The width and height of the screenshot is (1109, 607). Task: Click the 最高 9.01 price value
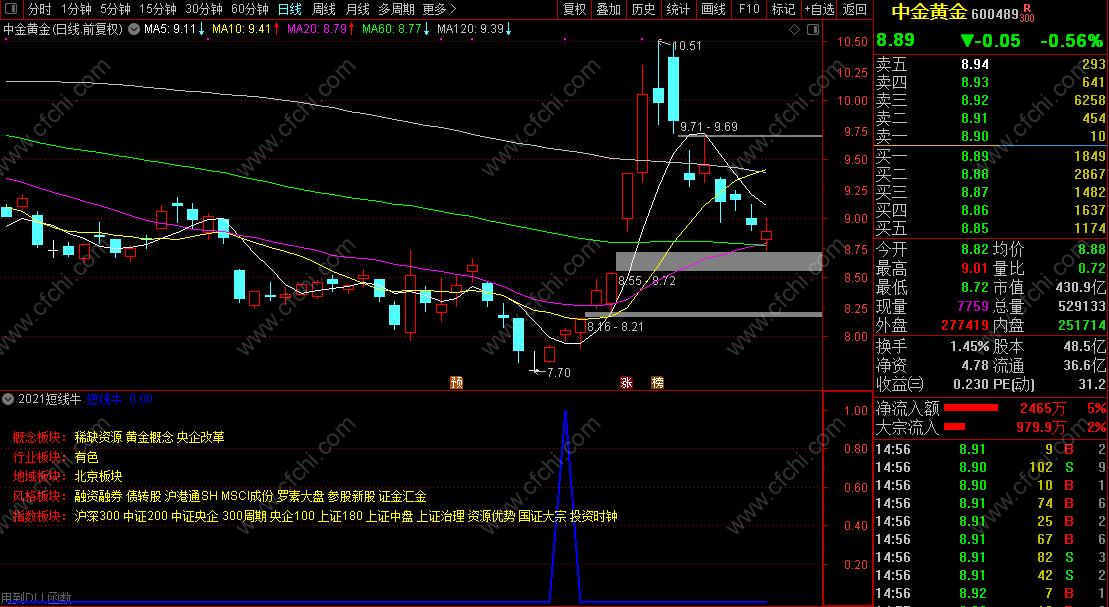[x=975, y=268]
